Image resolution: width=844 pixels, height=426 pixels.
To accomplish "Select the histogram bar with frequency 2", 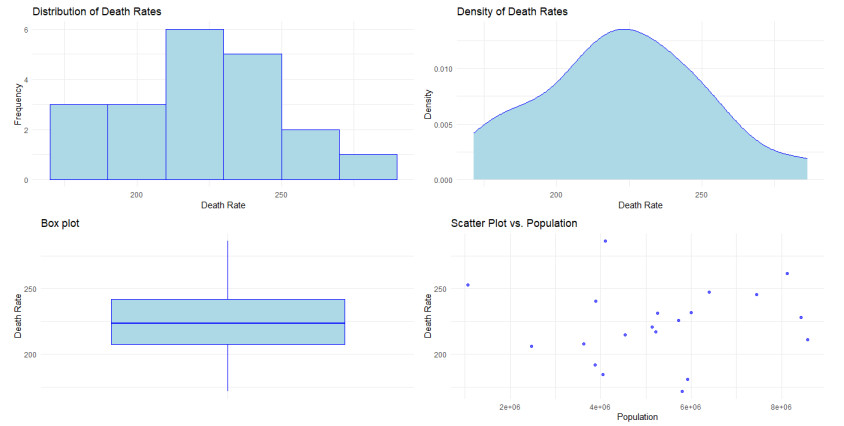I will [310, 155].
